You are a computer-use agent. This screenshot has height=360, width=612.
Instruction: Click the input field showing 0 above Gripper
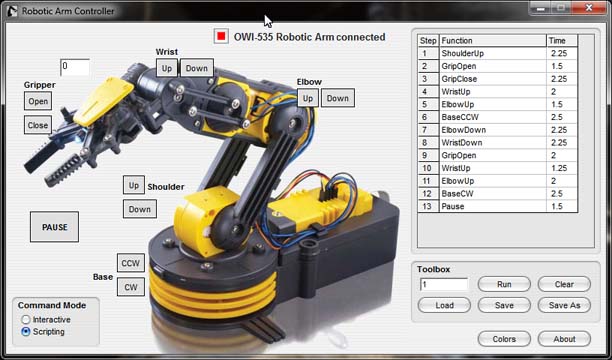75,67
